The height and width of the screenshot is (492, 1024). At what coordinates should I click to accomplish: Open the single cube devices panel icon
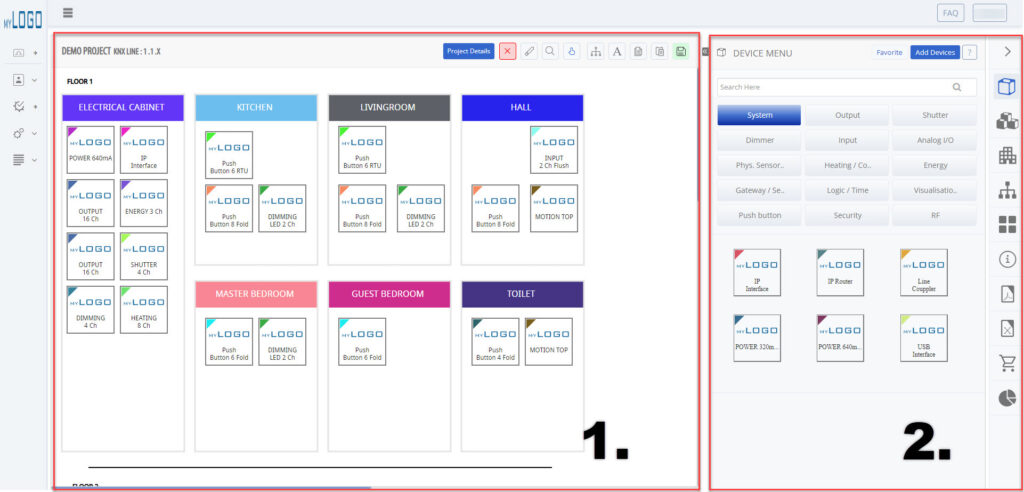(1007, 87)
